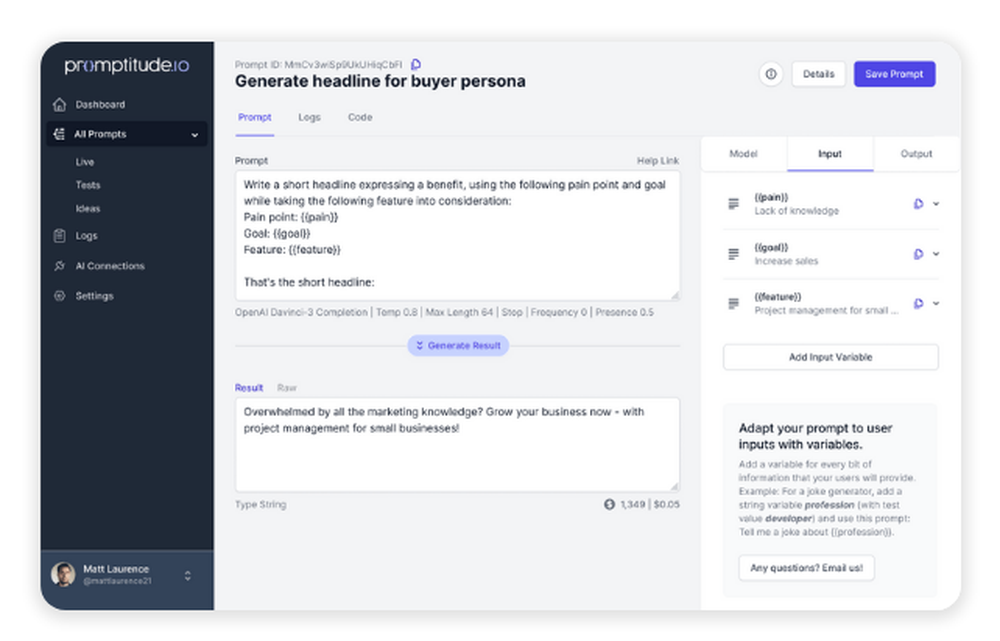Switch to the Output panel tab
This screenshot has height=641, width=1000.
pos(916,153)
